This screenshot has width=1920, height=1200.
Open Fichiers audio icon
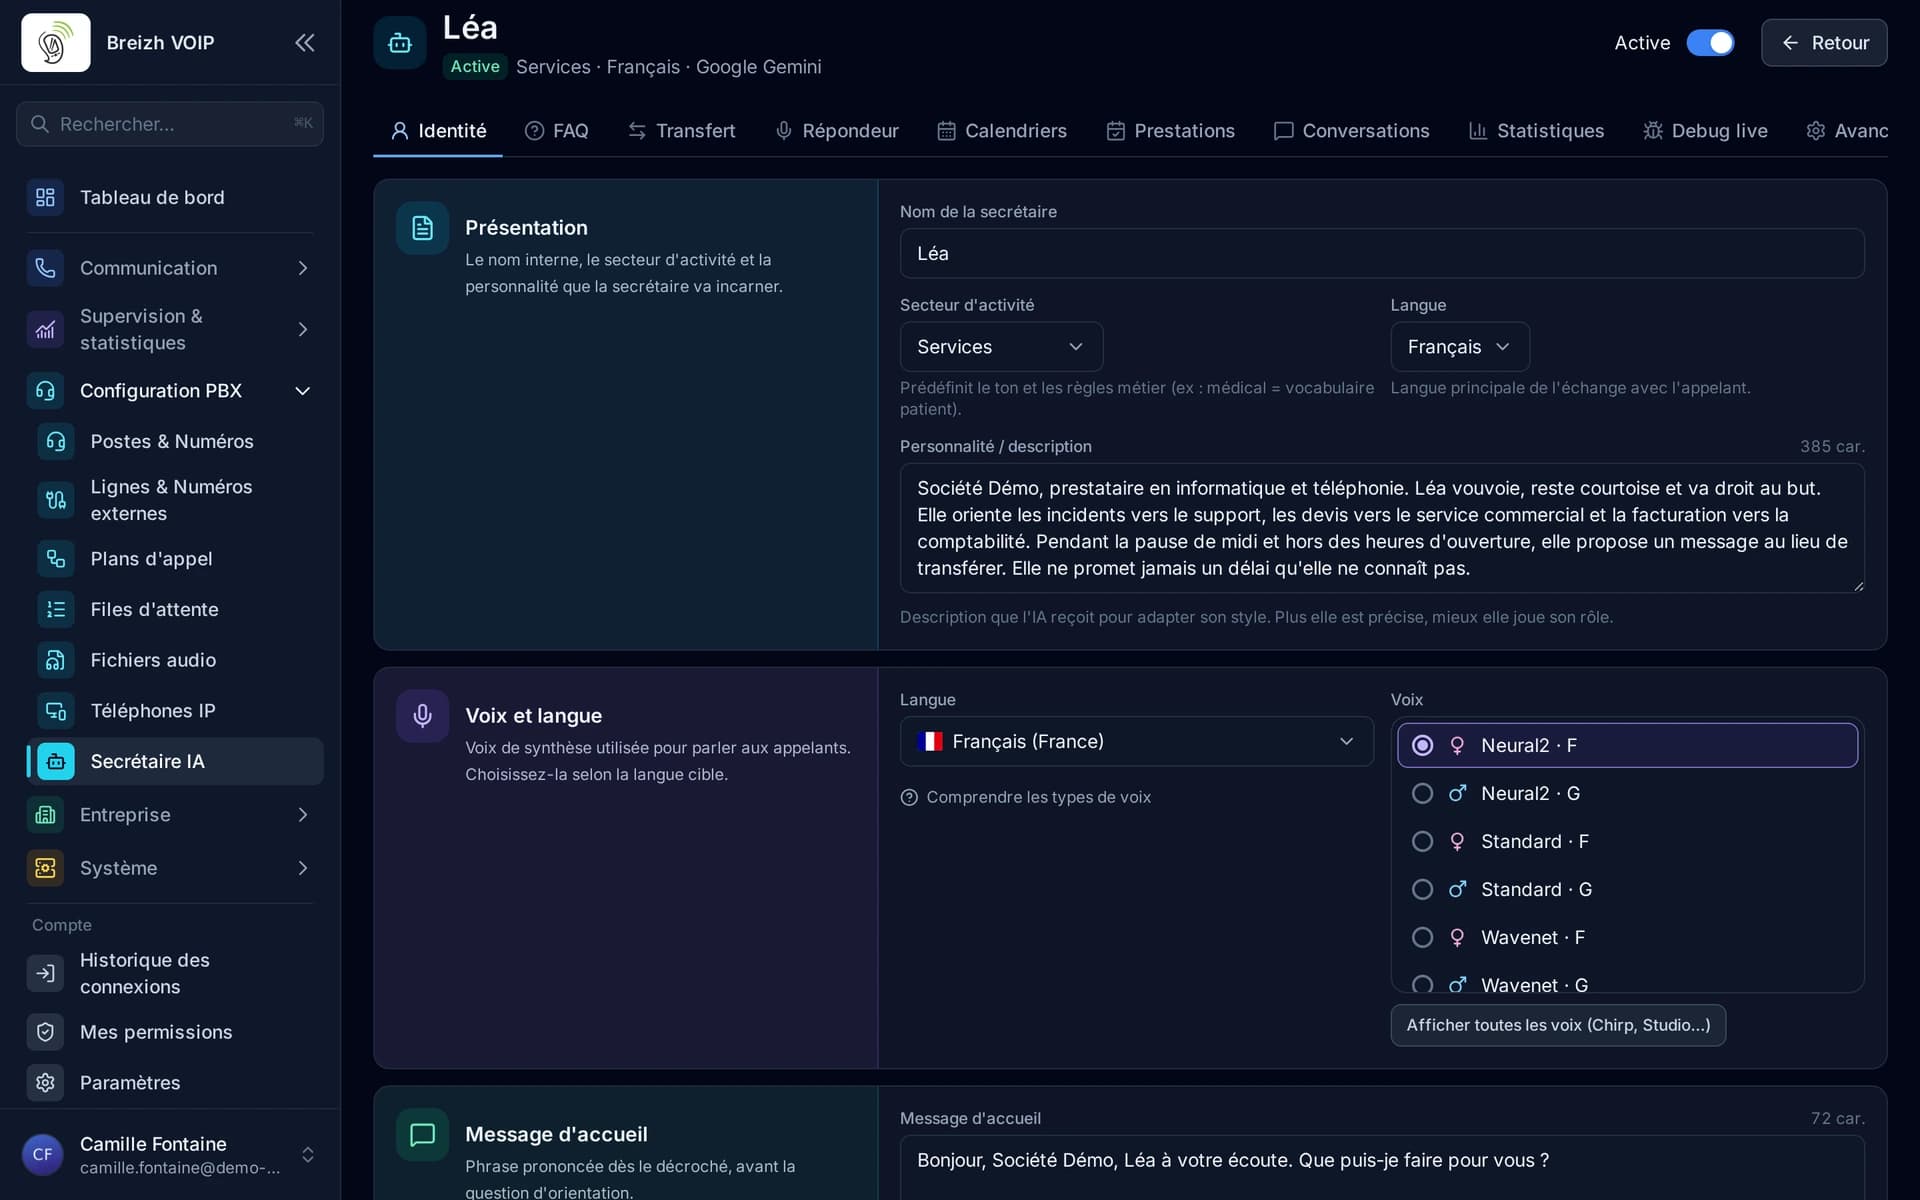point(56,660)
